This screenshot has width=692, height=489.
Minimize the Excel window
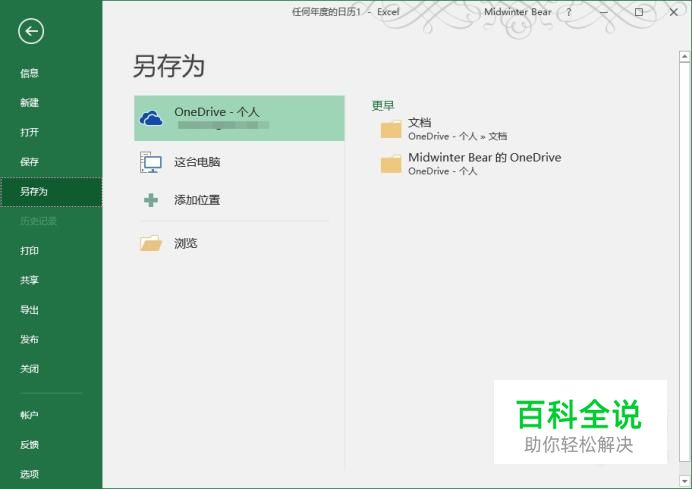[604, 12]
